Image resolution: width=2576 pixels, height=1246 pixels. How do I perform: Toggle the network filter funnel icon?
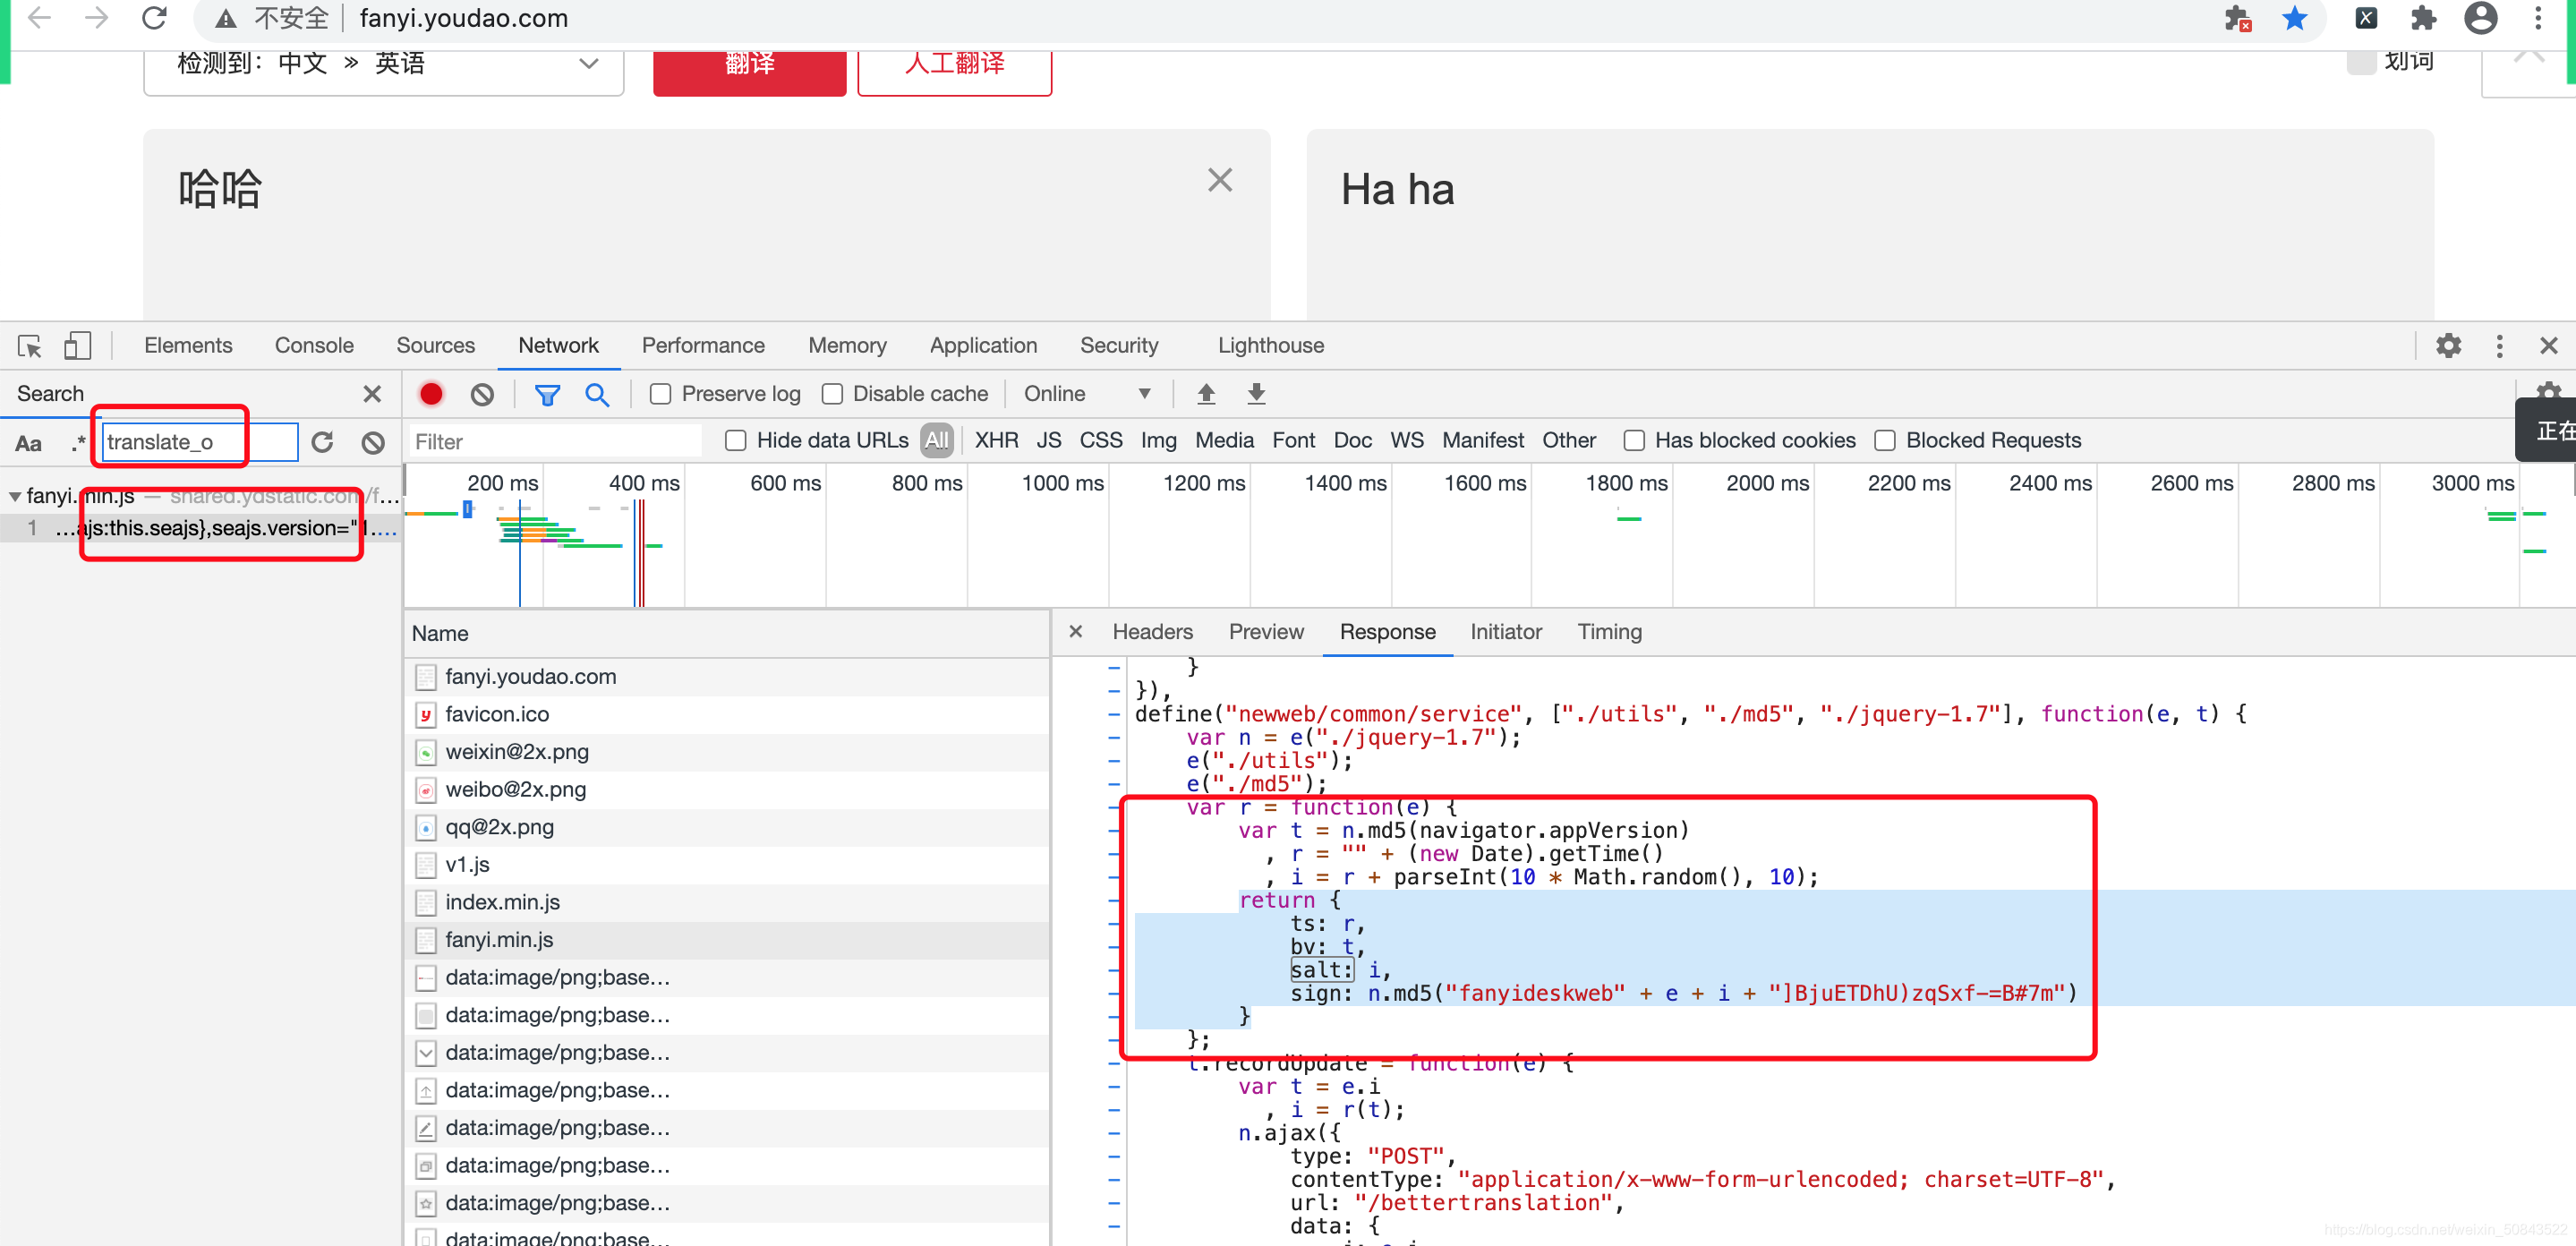pos(547,394)
